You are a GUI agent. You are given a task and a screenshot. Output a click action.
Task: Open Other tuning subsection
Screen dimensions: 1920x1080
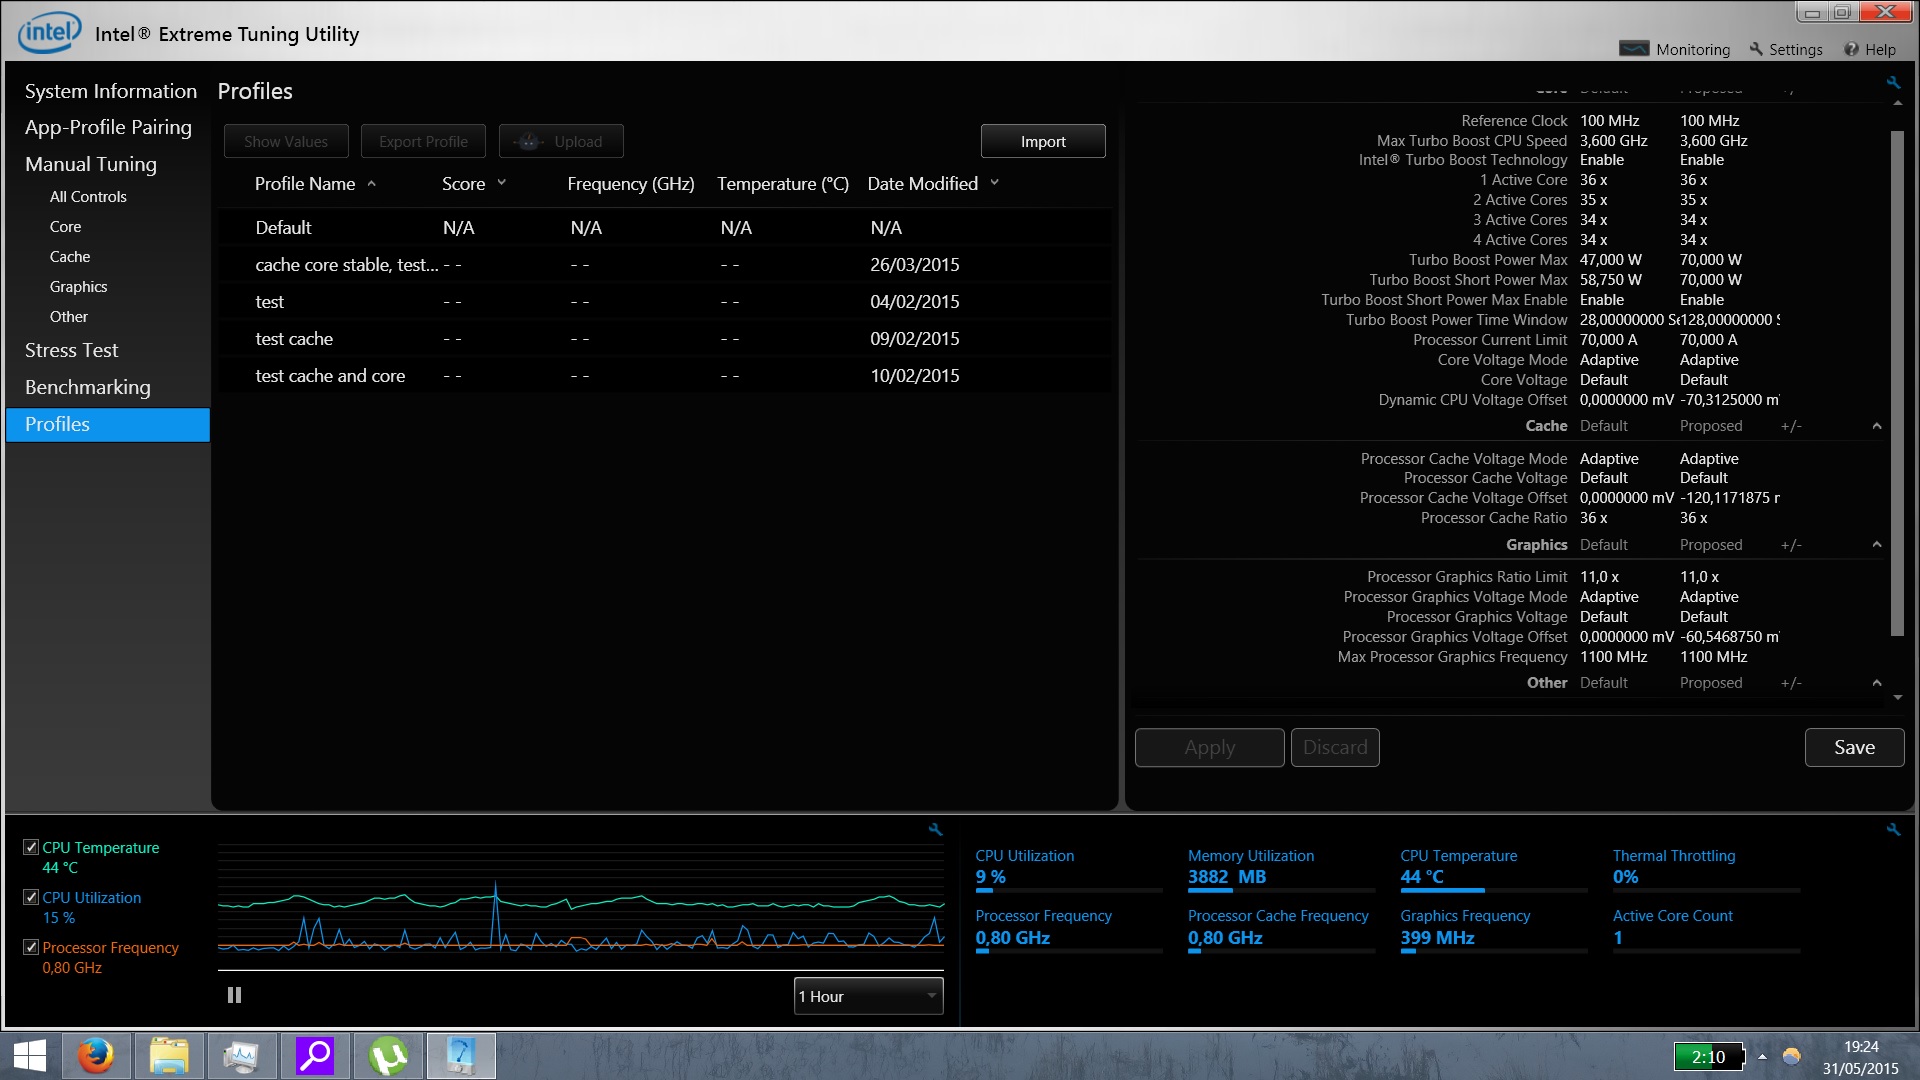[x=69, y=317]
